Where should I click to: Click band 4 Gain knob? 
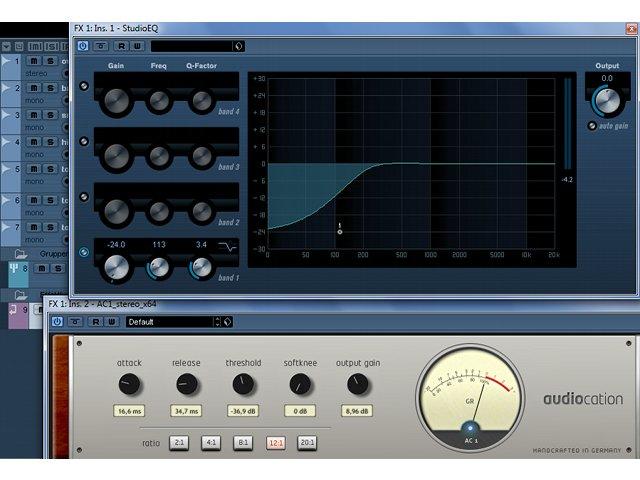point(116,101)
